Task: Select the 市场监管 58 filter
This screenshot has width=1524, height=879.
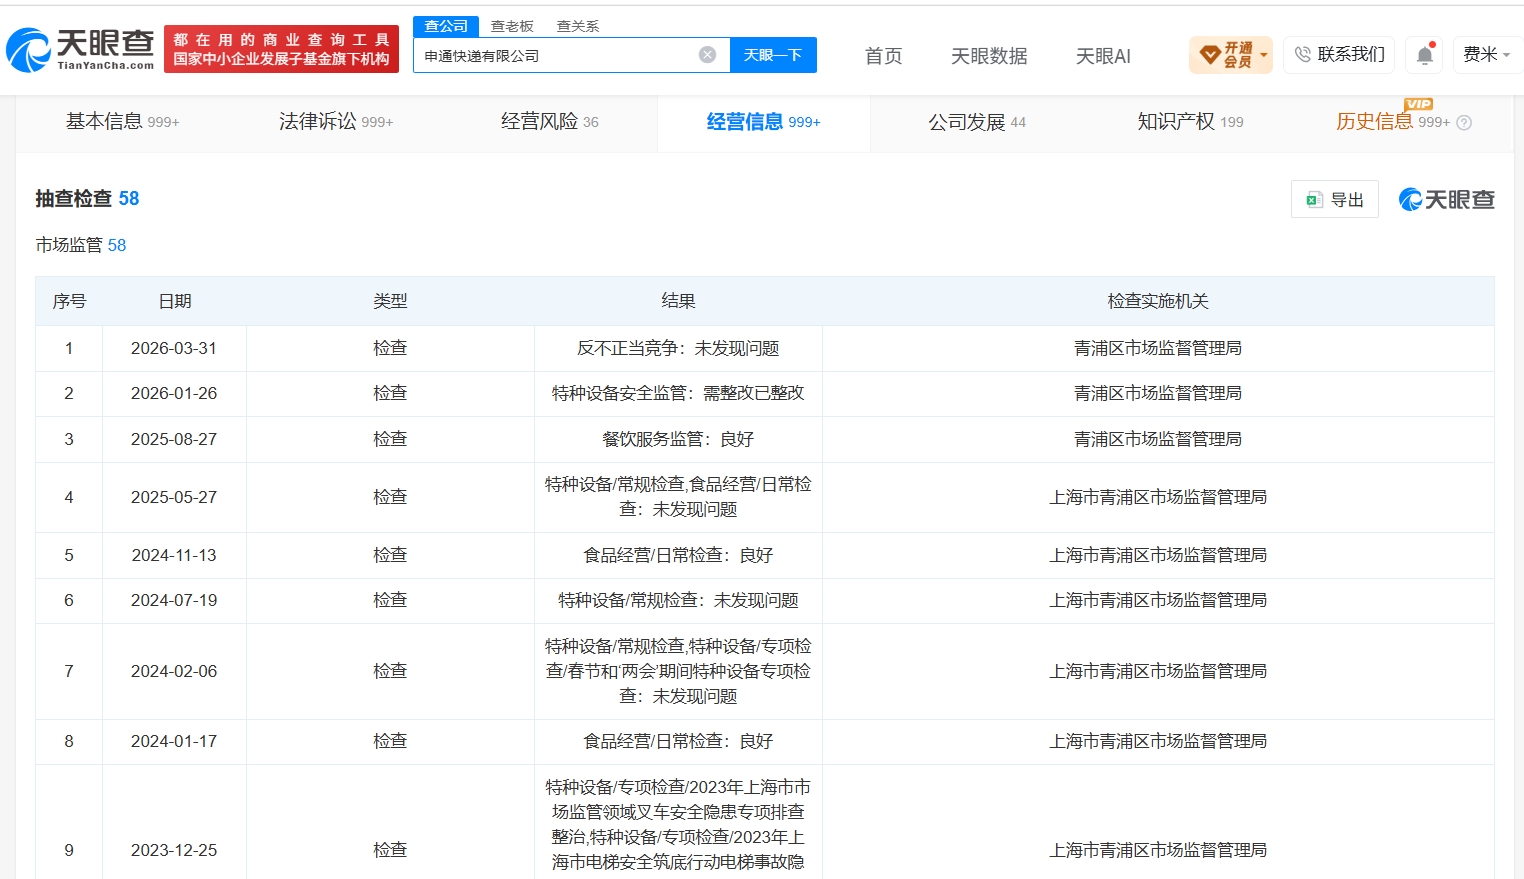Action: 81,245
